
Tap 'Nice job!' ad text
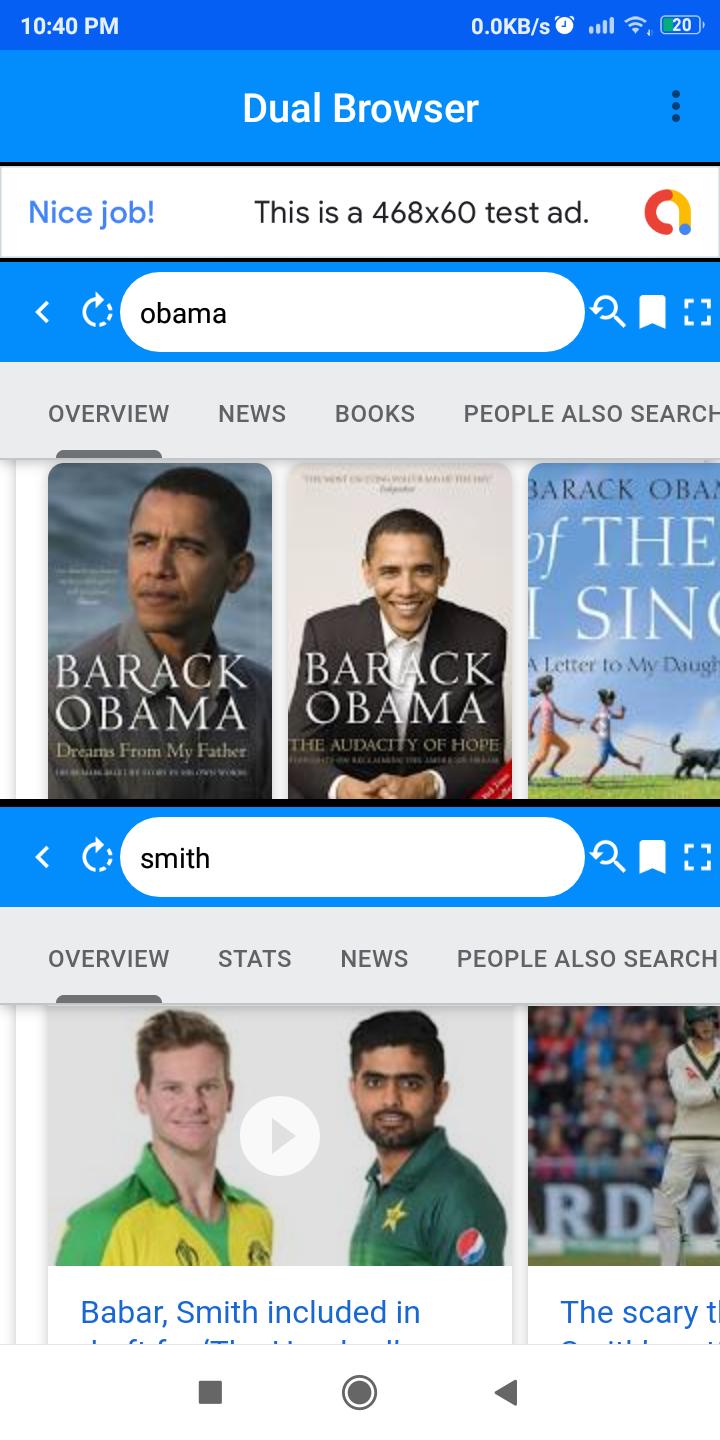point(91,212)
